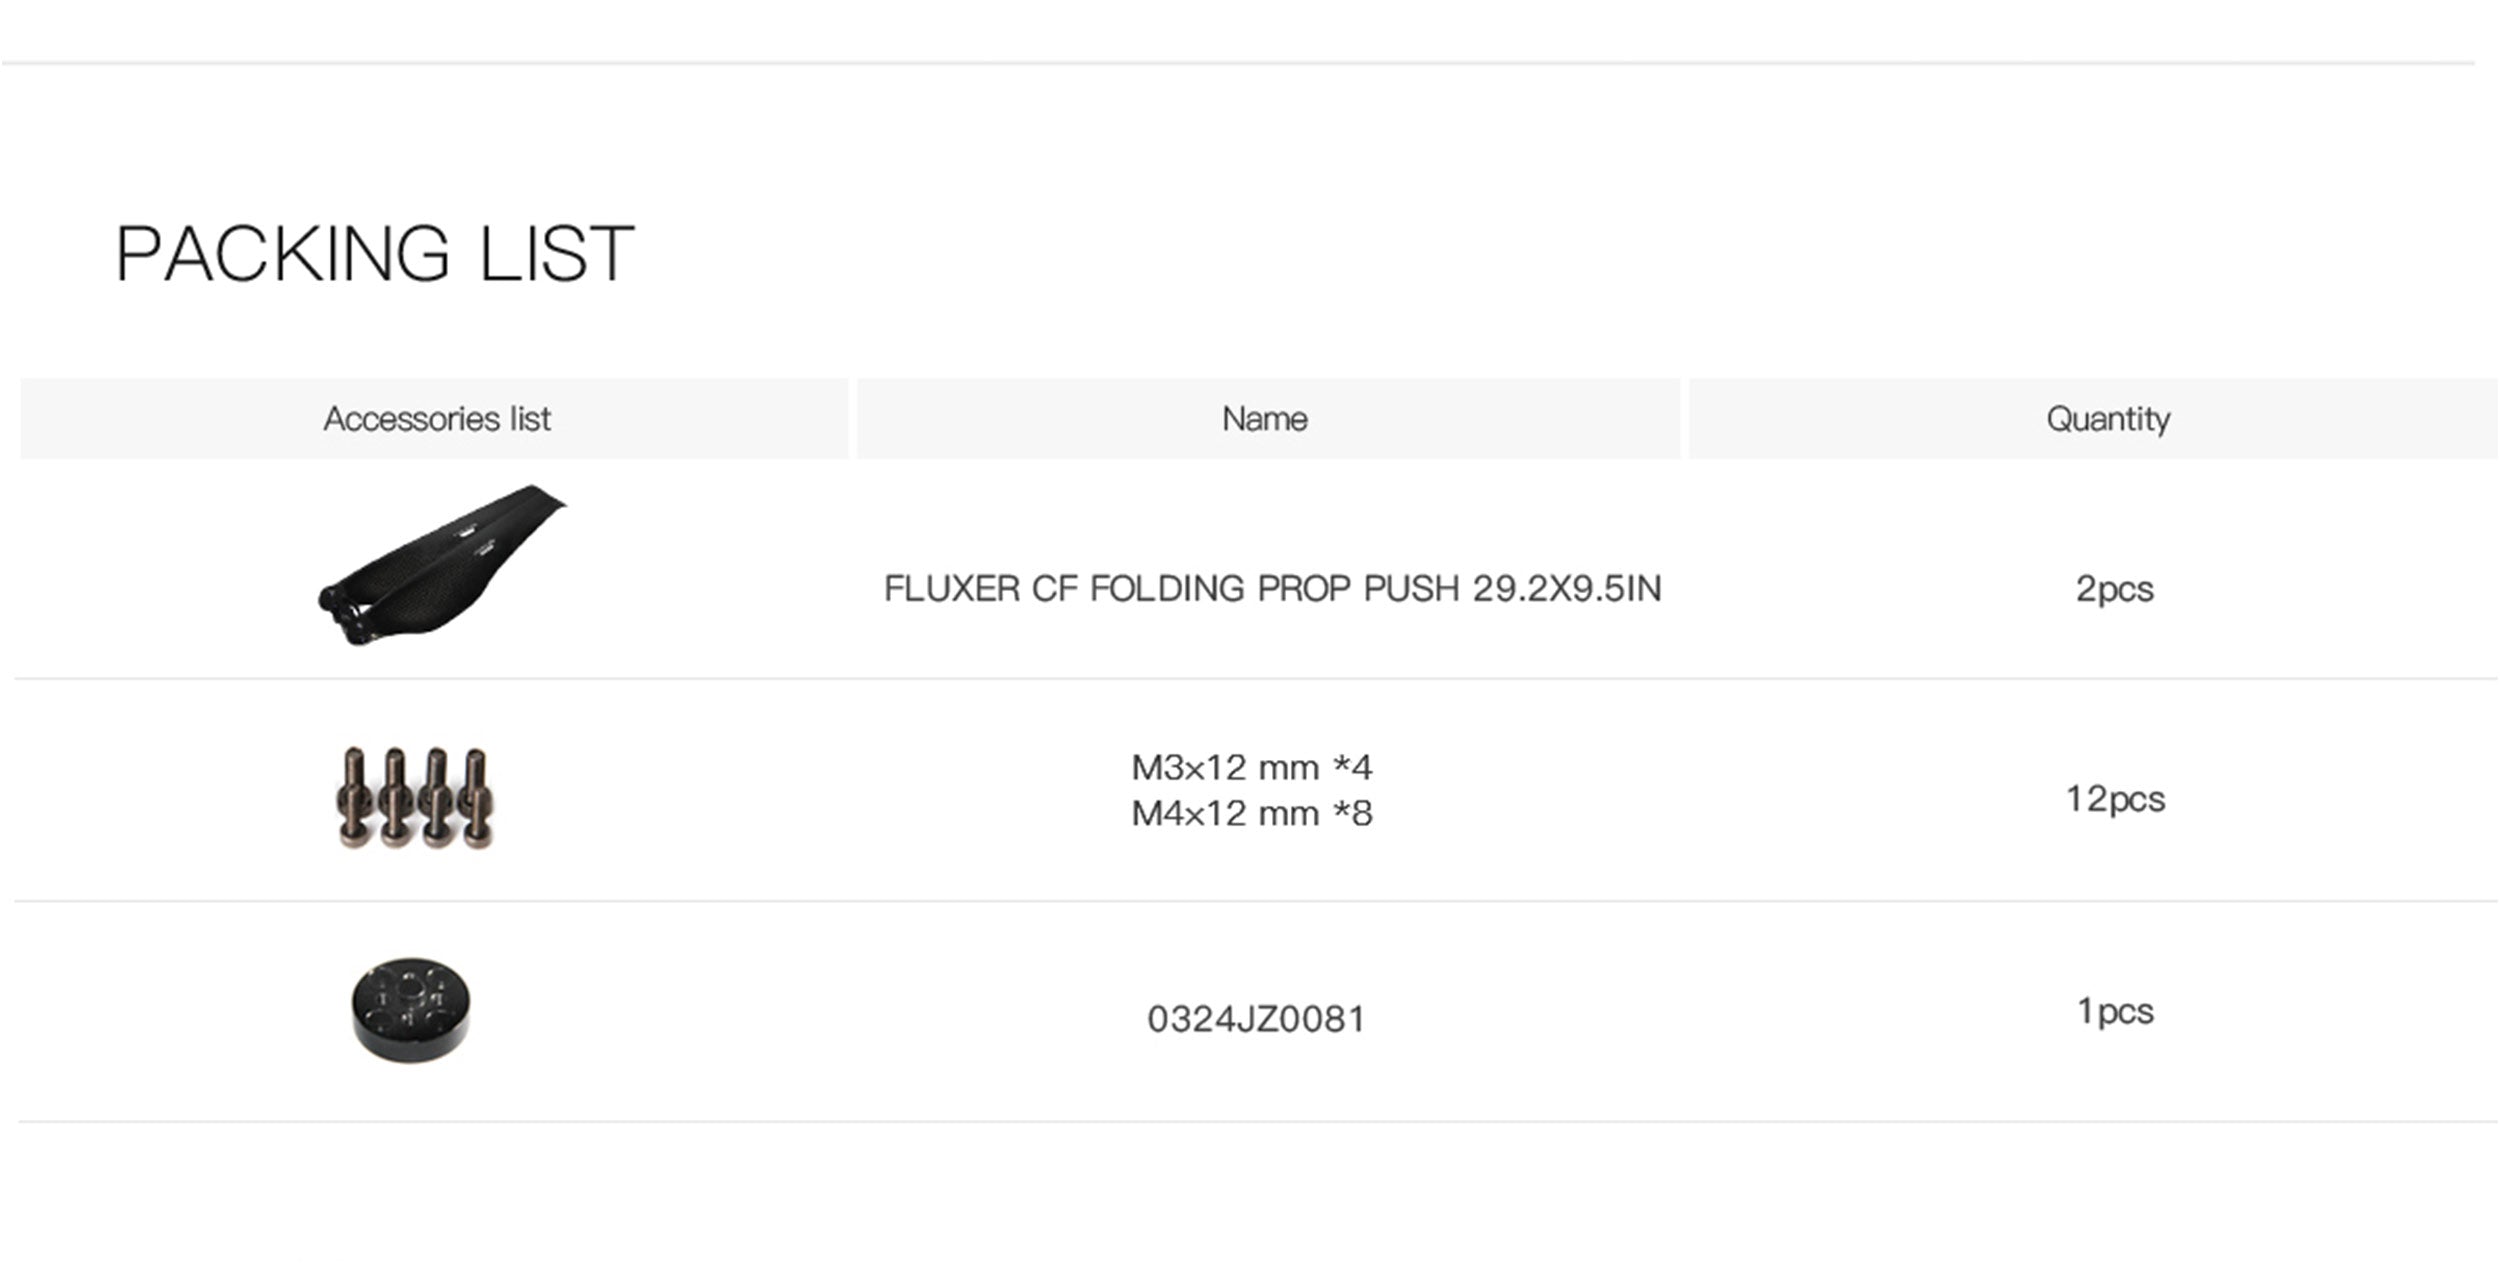Click the divider line below the propeller row

pos(1256,679)
